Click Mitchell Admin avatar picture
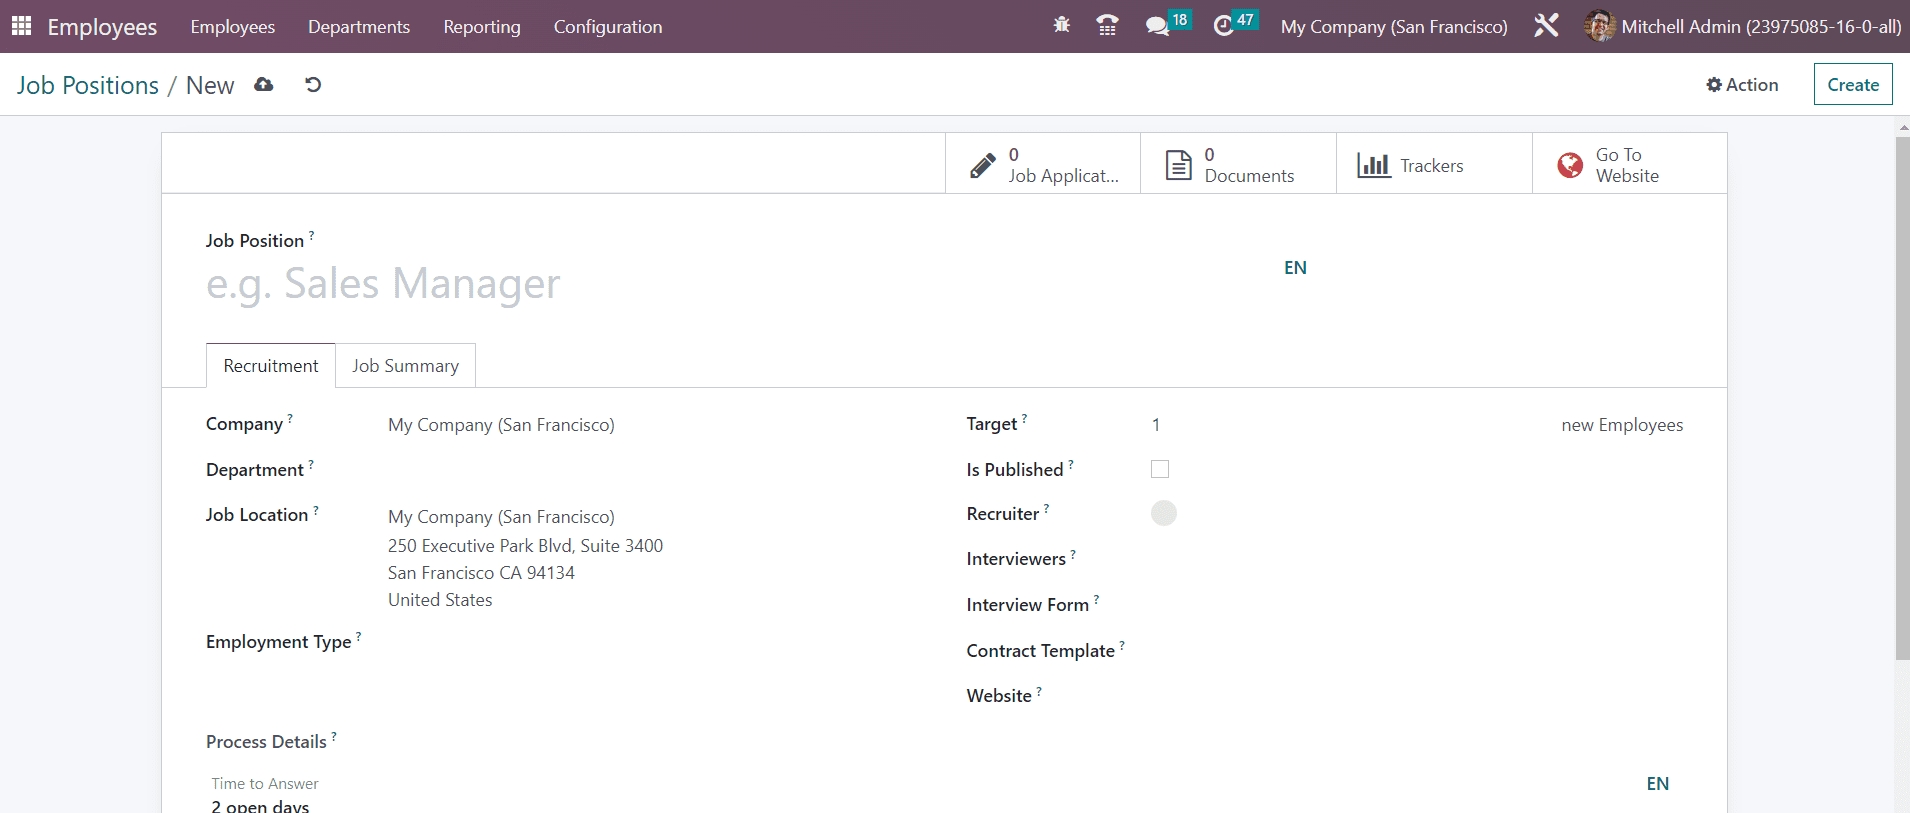This screenshot has width=1910, height=813. click(x=1599, y=26)
